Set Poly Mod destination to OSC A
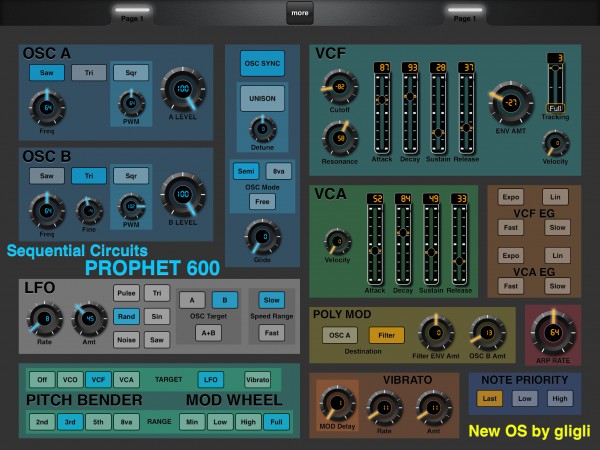The height and width of the screenshot is (450, 600). point(340,335)
